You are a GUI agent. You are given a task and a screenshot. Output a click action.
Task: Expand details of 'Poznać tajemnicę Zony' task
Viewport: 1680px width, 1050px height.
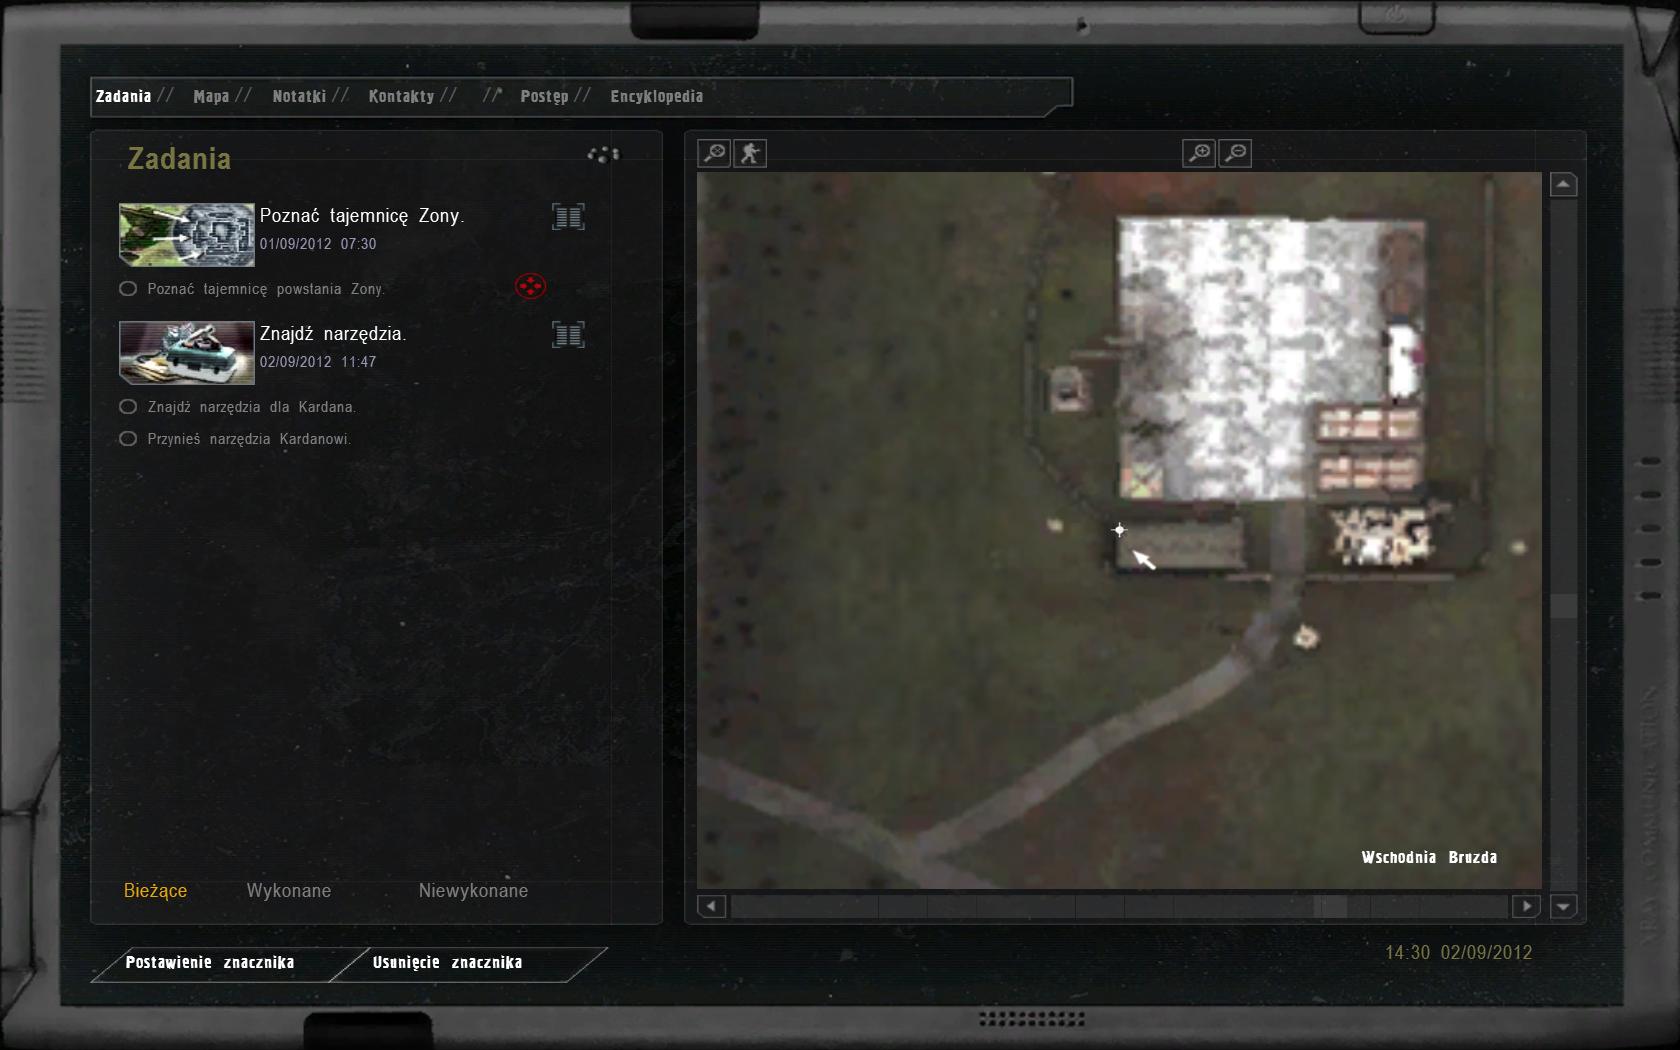(568, 217)
